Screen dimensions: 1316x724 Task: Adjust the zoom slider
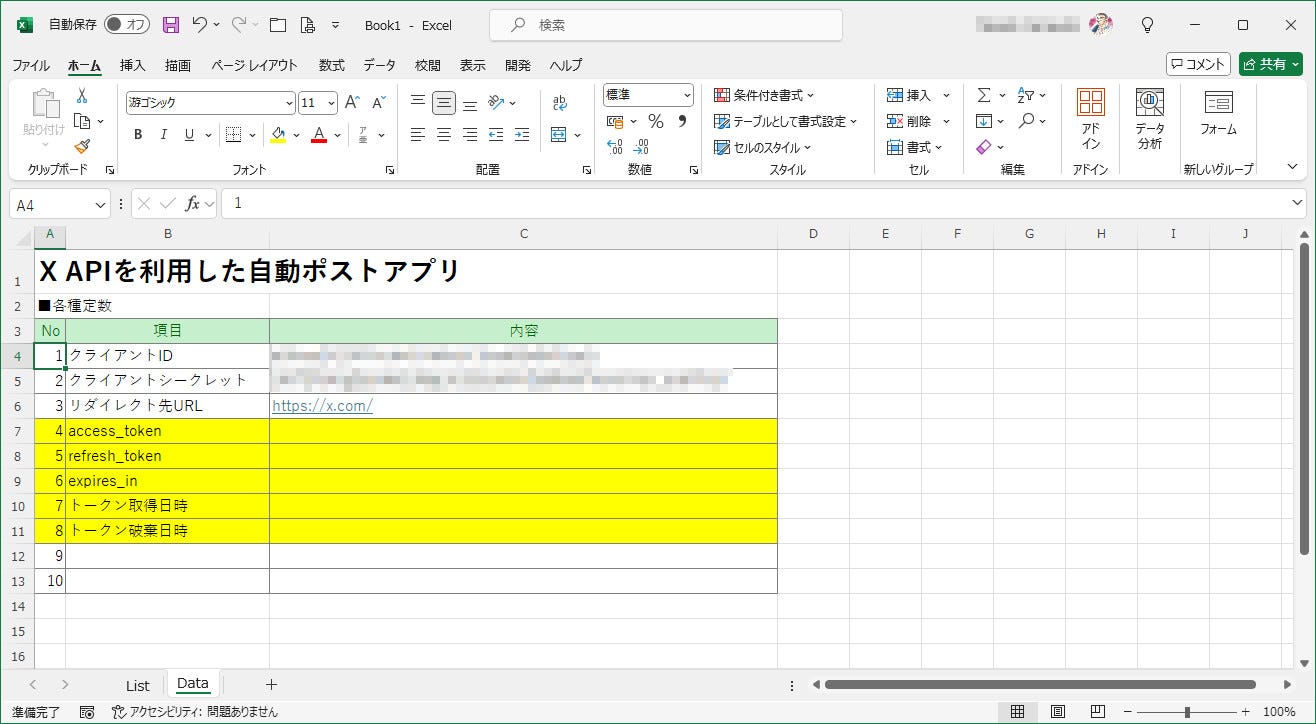pyautogui.click(x=1186, y=712)
